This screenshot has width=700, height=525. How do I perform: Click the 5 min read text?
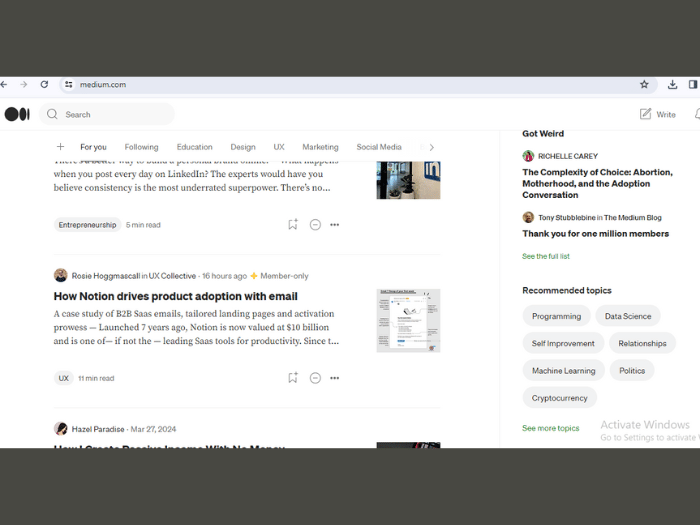point(143,225)
